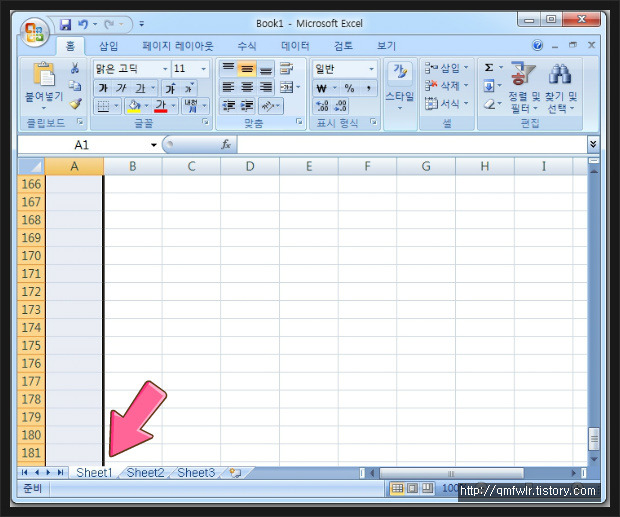Merge and center cells

coord(286,87)
